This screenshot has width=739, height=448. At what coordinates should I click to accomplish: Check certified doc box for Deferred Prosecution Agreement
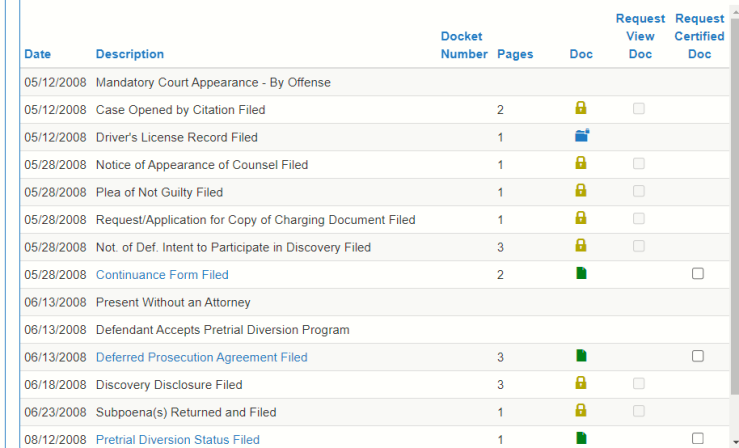click(698, 356)
